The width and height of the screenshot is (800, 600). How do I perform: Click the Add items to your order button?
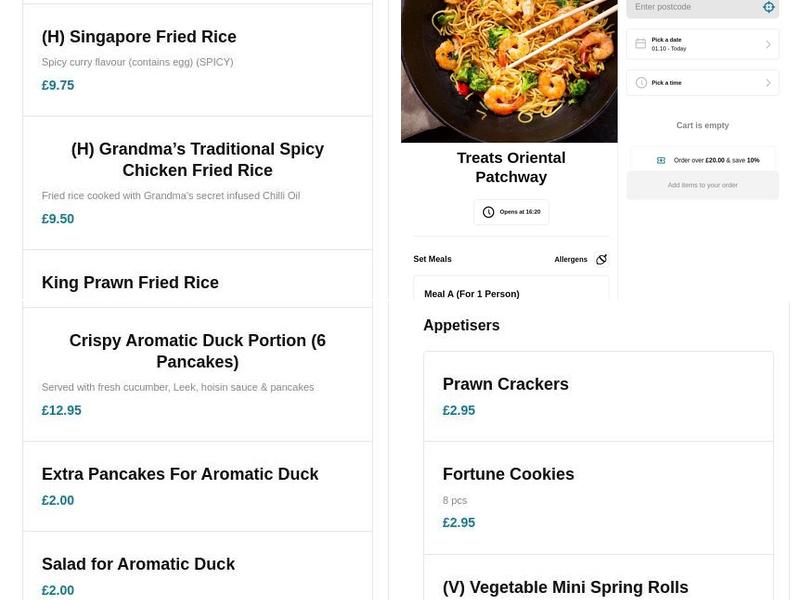(702, 185)
